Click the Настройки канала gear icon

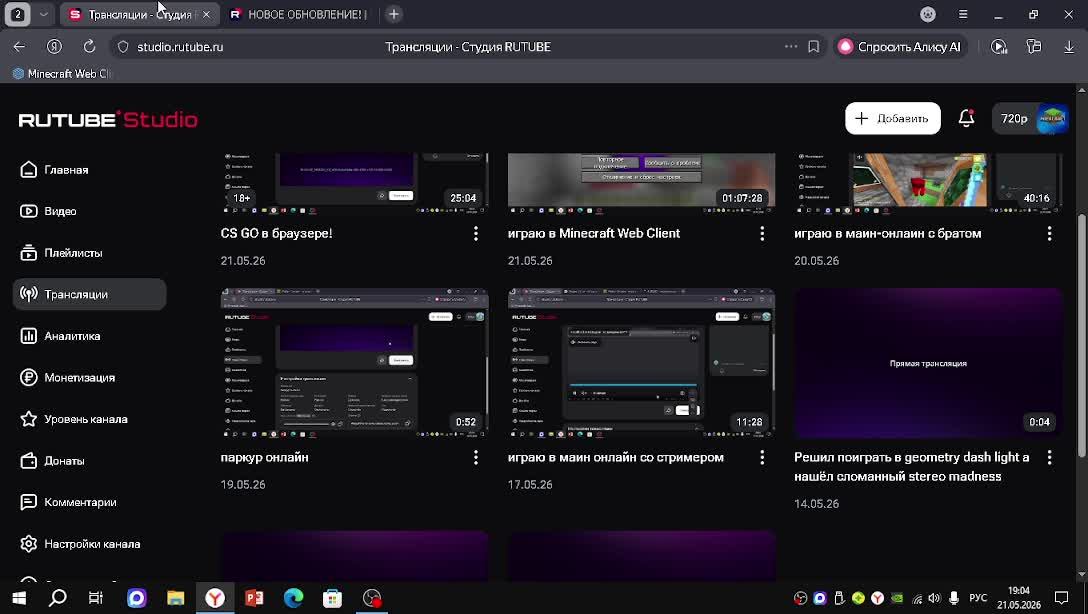28,544
